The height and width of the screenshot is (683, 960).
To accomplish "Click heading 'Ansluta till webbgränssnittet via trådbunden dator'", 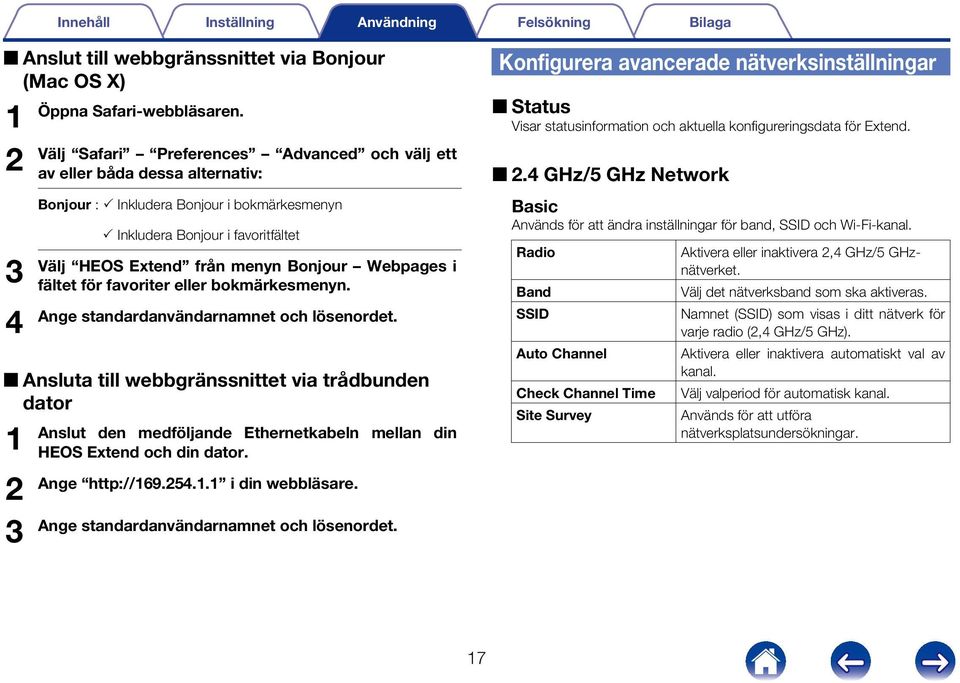I will click(226, 392).
